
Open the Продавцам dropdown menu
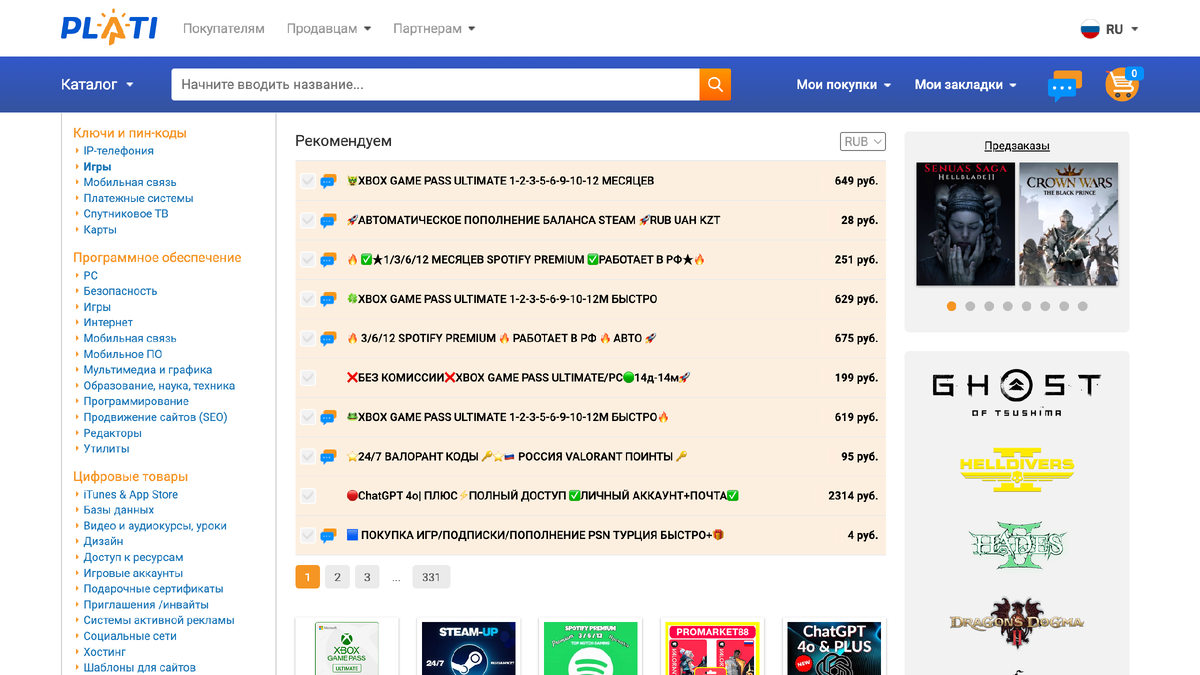329,29
